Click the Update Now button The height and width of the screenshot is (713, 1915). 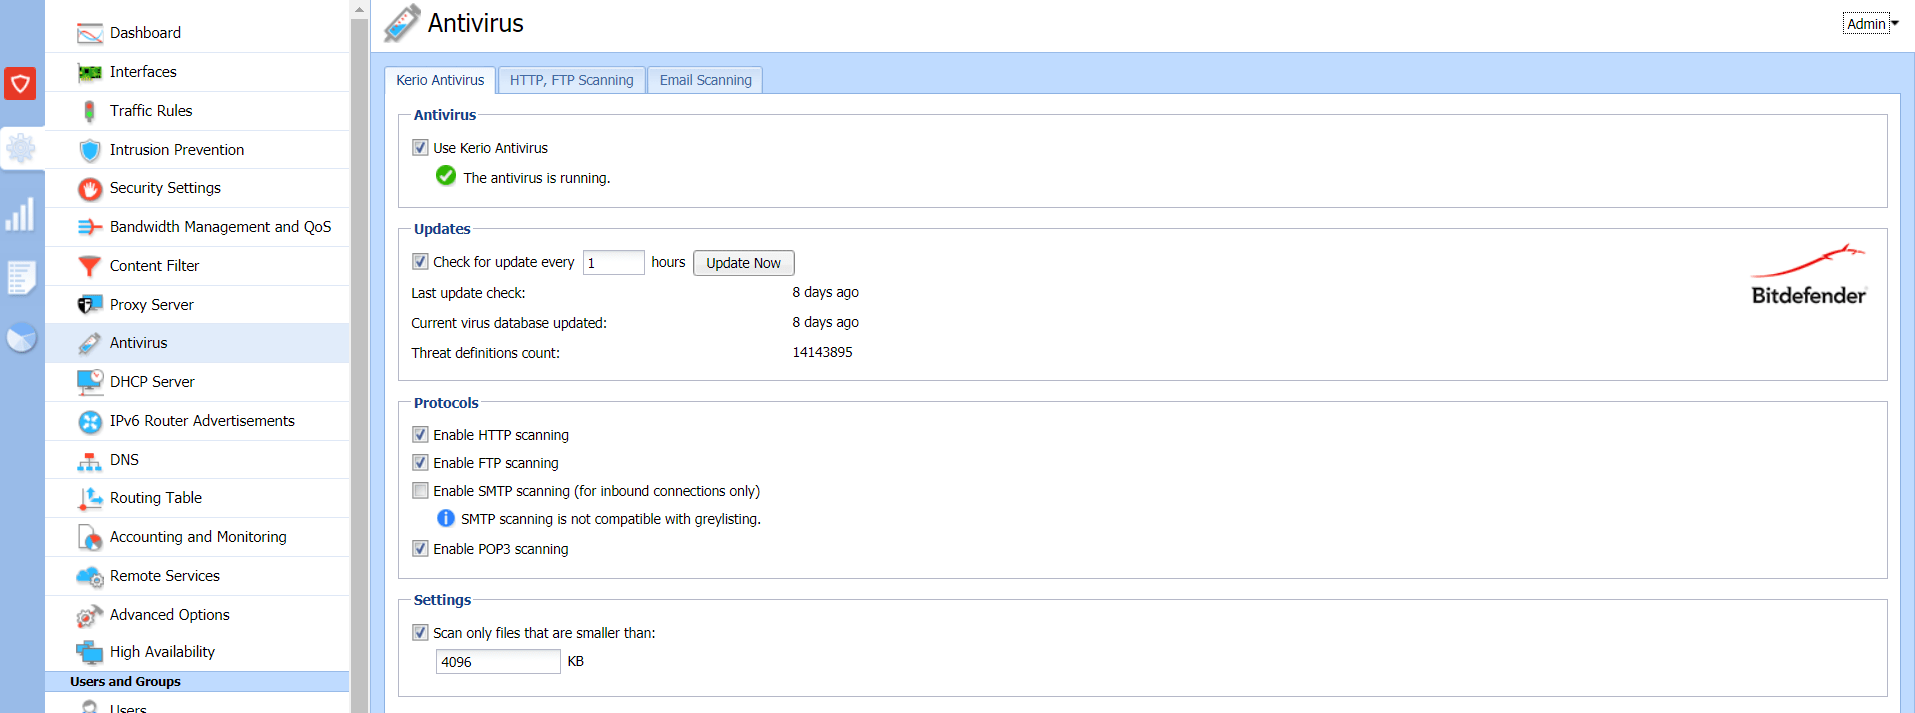[743, 263]
